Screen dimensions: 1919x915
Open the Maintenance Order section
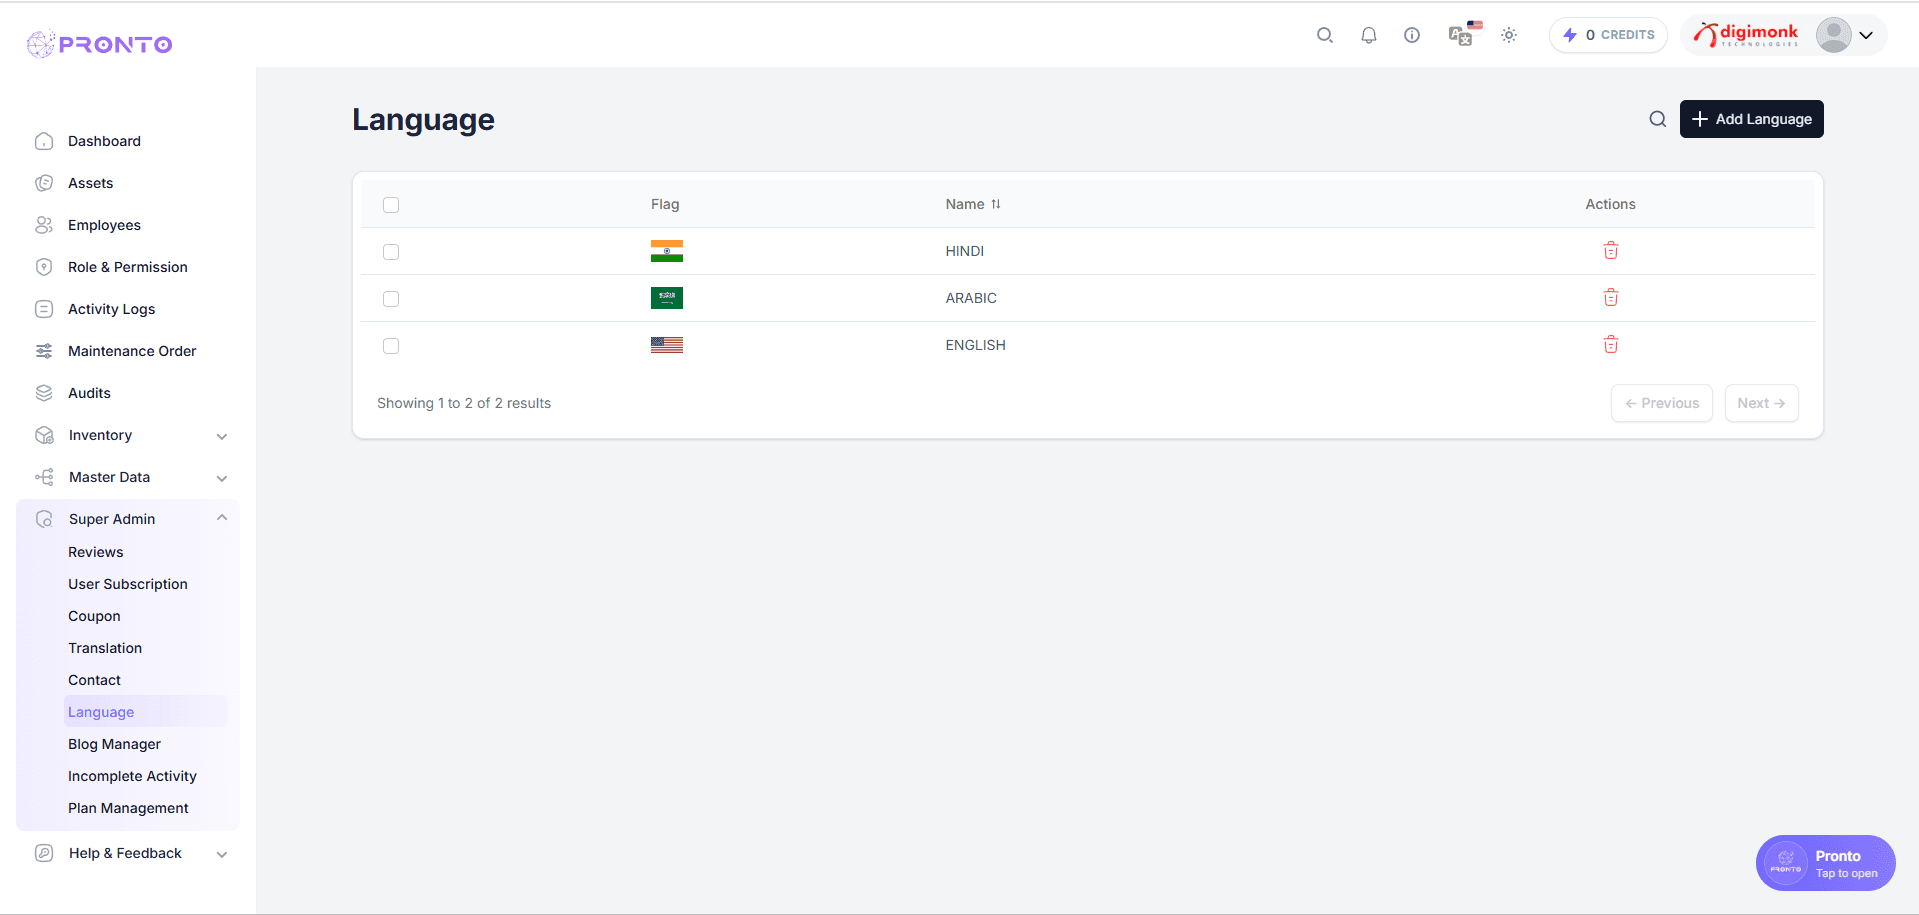pos(132,351)
